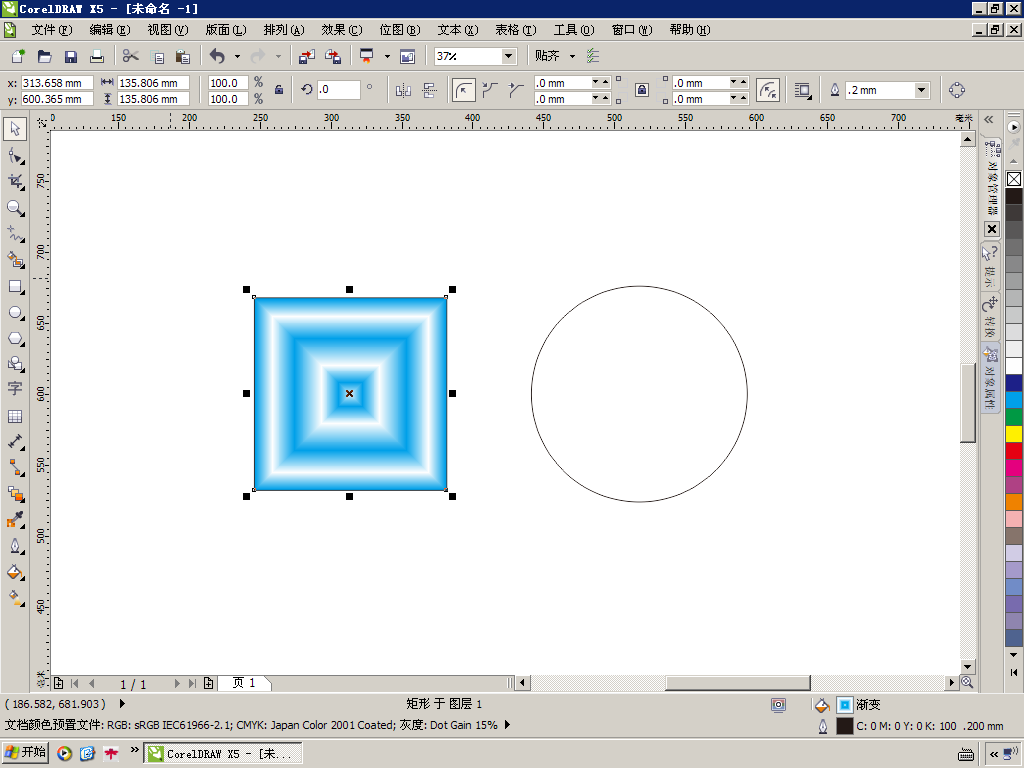Screen dimensions: 1024x768
Task: Switch to the 页 1 page tab
Action: [244, 683]
